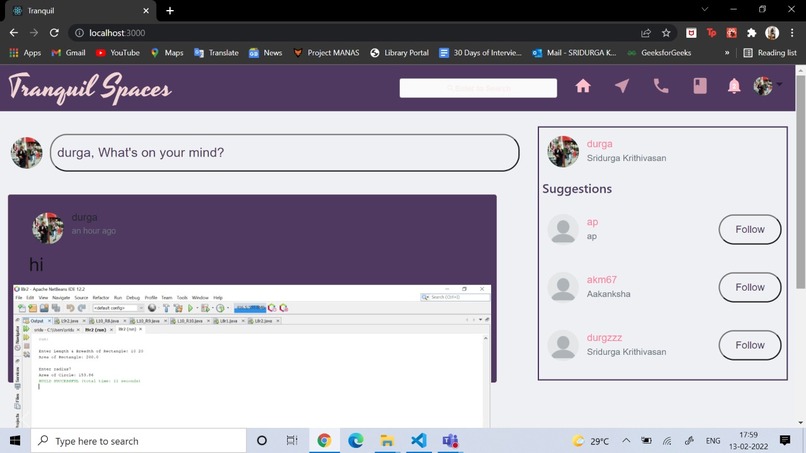Image resolution: width=806 pixels, height=453 pixels.
Task: Click the share page icon in address bar
Action: pyautogui.click(x=646, y=33)
